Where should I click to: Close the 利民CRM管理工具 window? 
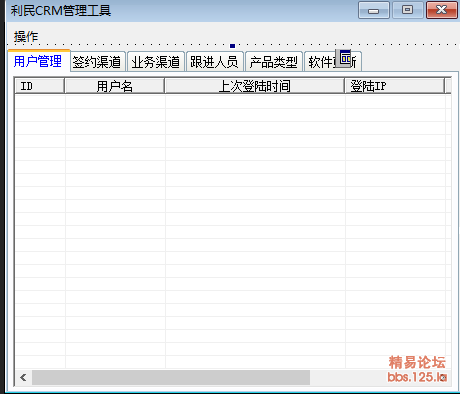coord(442,10)
